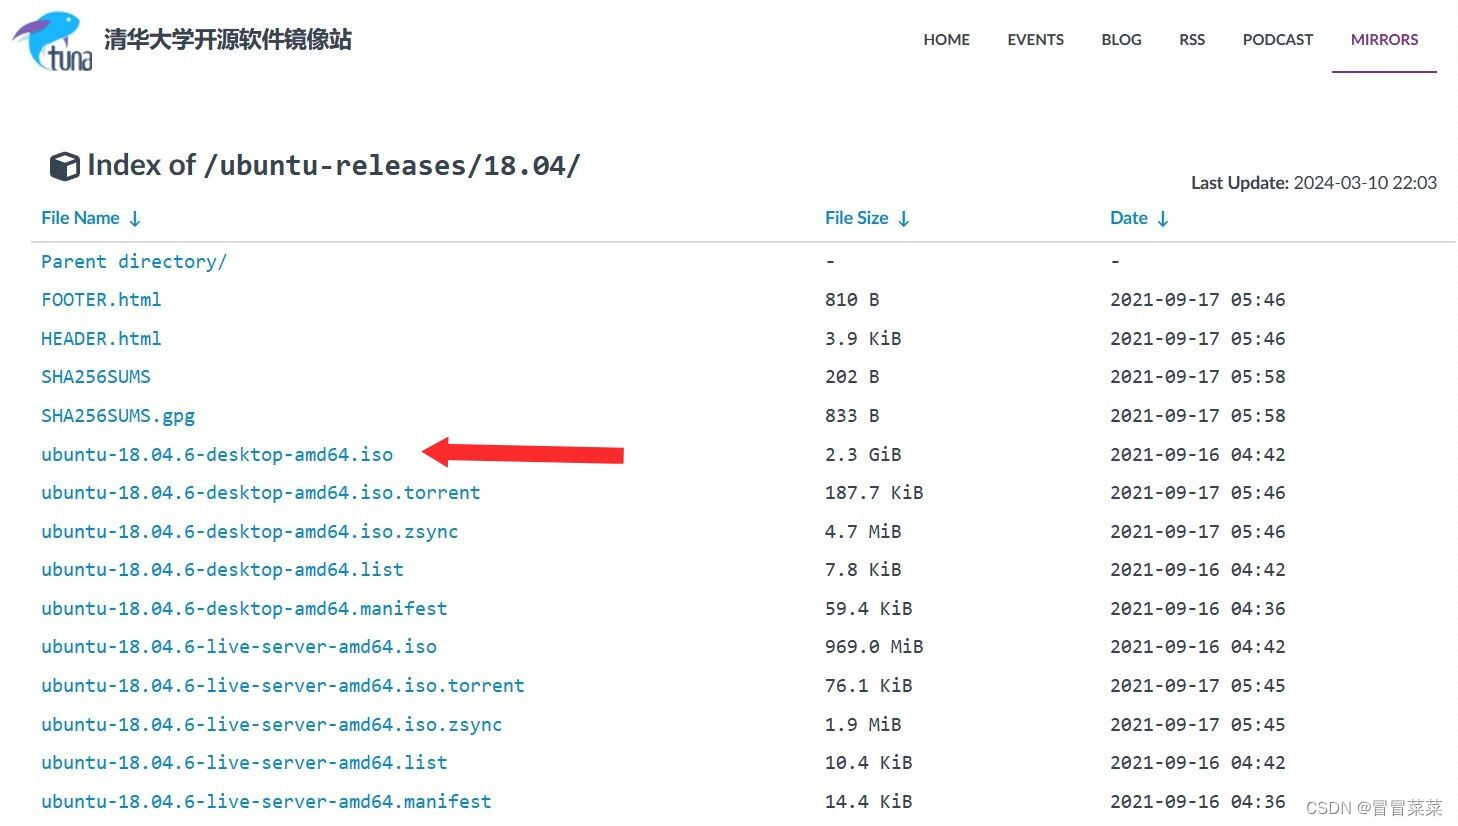Image resolution: width=1458 pixels, height=826 pixels.
Task: Download SHA256SUMS.gpg signature file
Action: (118, 416)
